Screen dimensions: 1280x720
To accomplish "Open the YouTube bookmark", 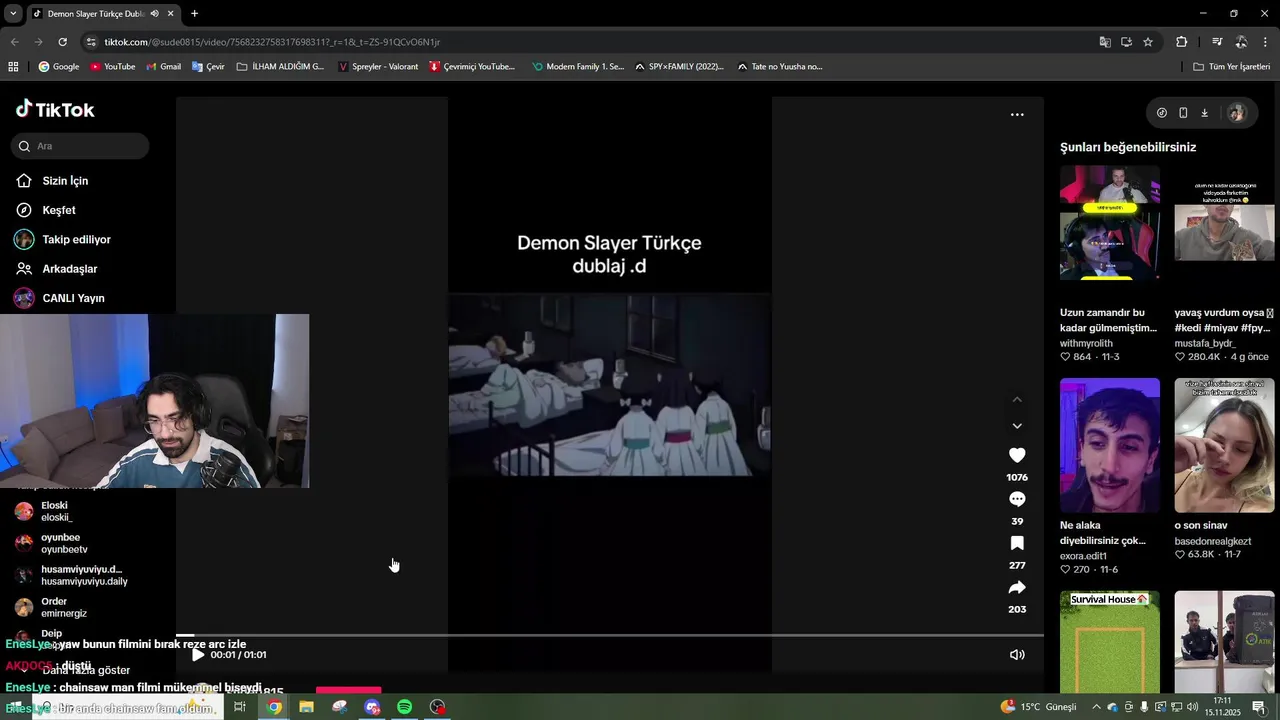I will click(x=112, y=67).
